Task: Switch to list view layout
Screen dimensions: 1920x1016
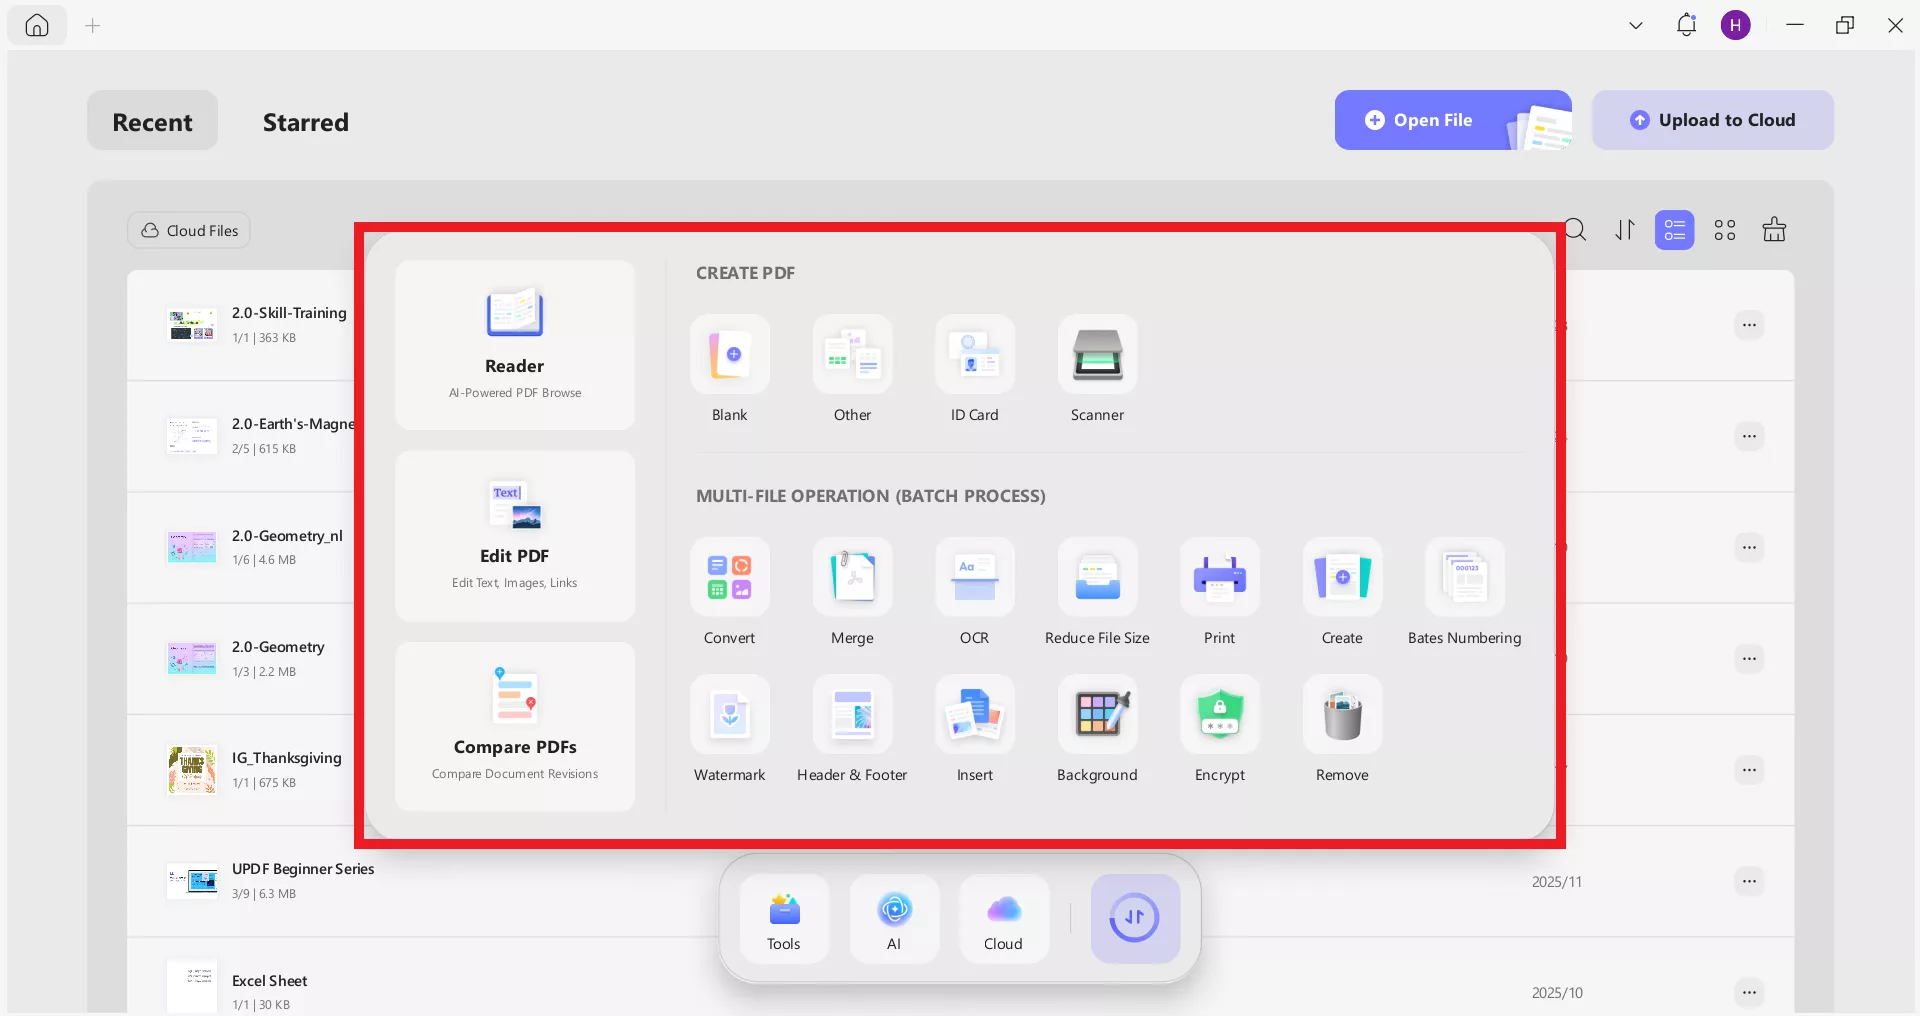Action: click(x=1674, y=230)
